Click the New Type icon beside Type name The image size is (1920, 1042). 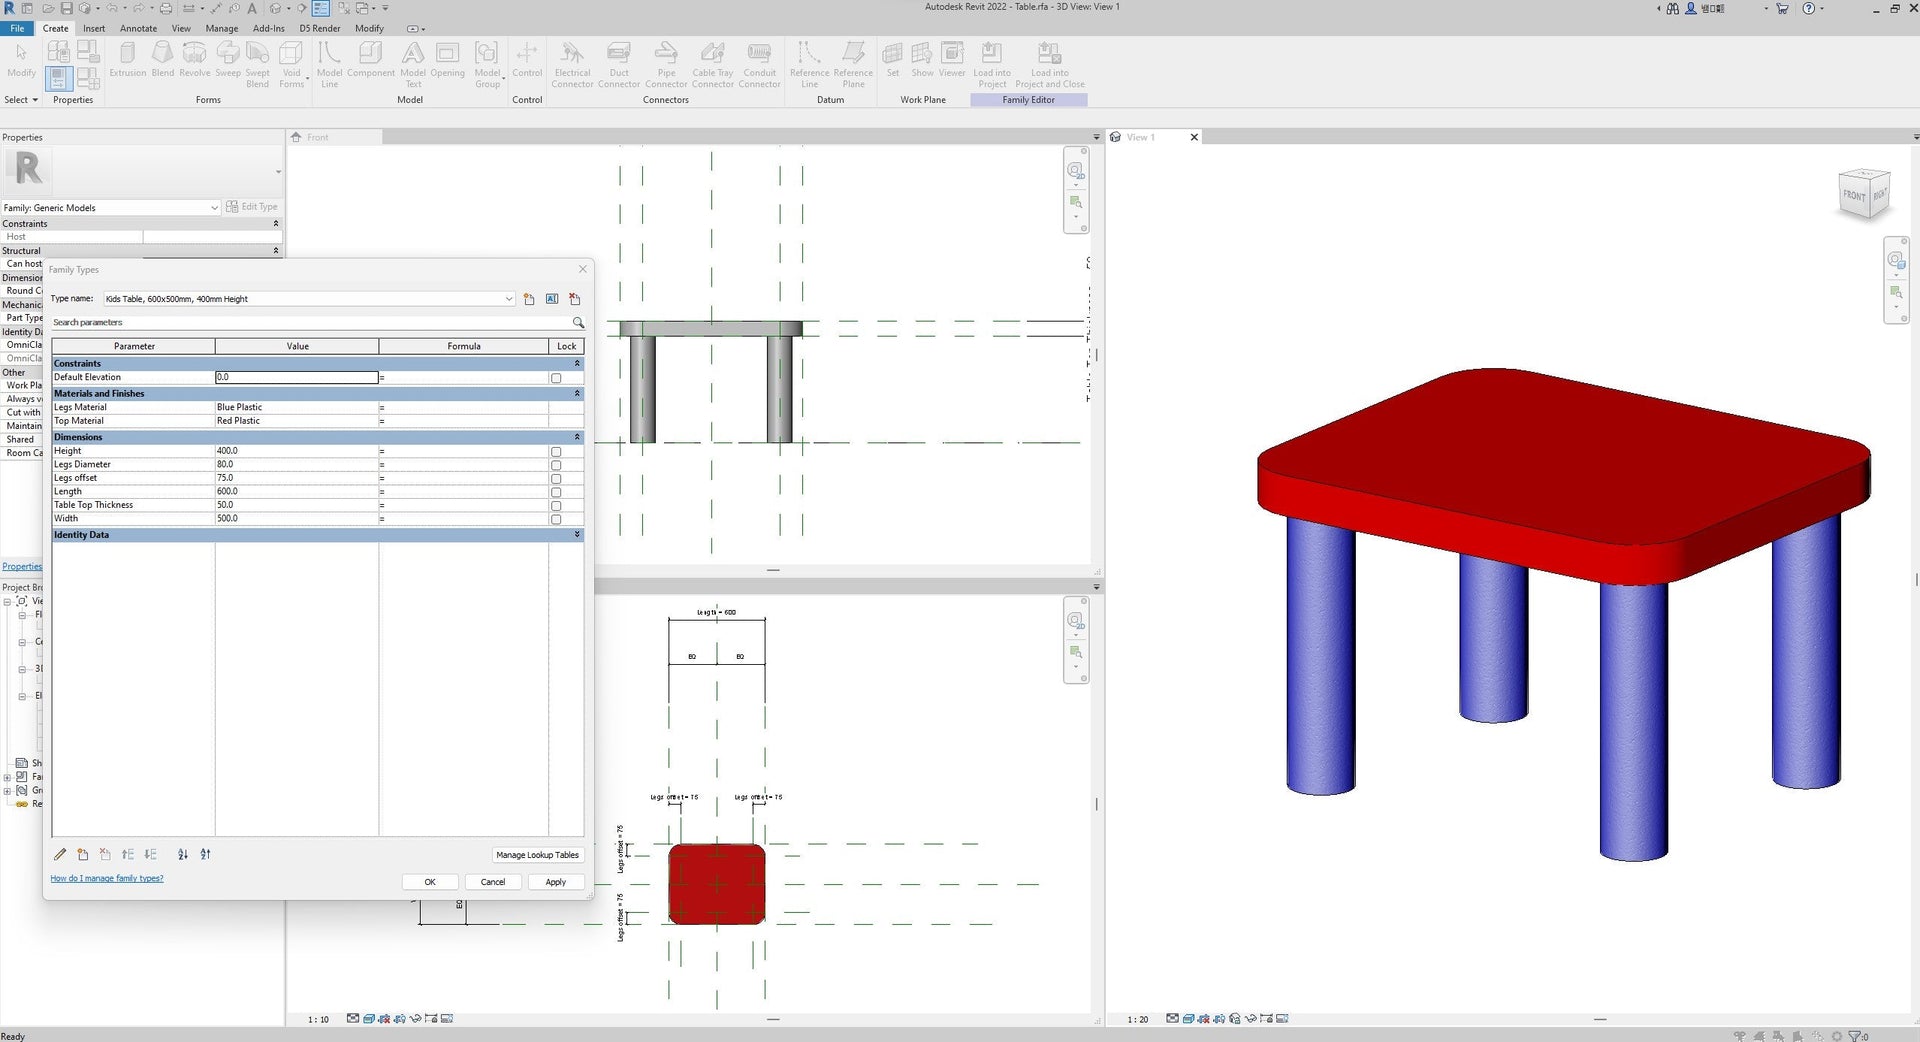tap(529, 299)
